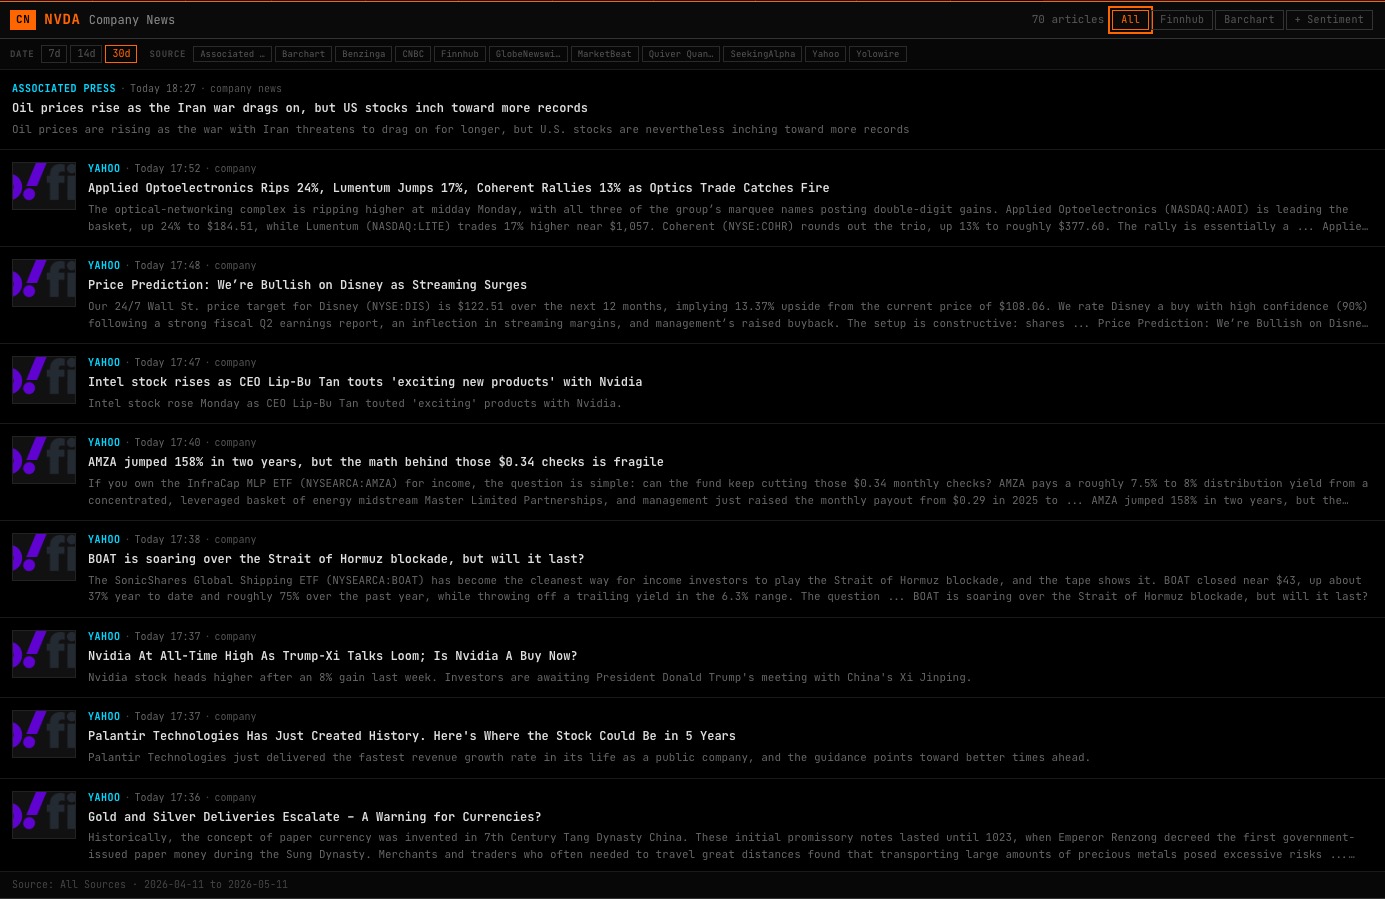Filter by SeekingAlpha source
This screenshot has height=899, width=1385.
tap(763, 54)
